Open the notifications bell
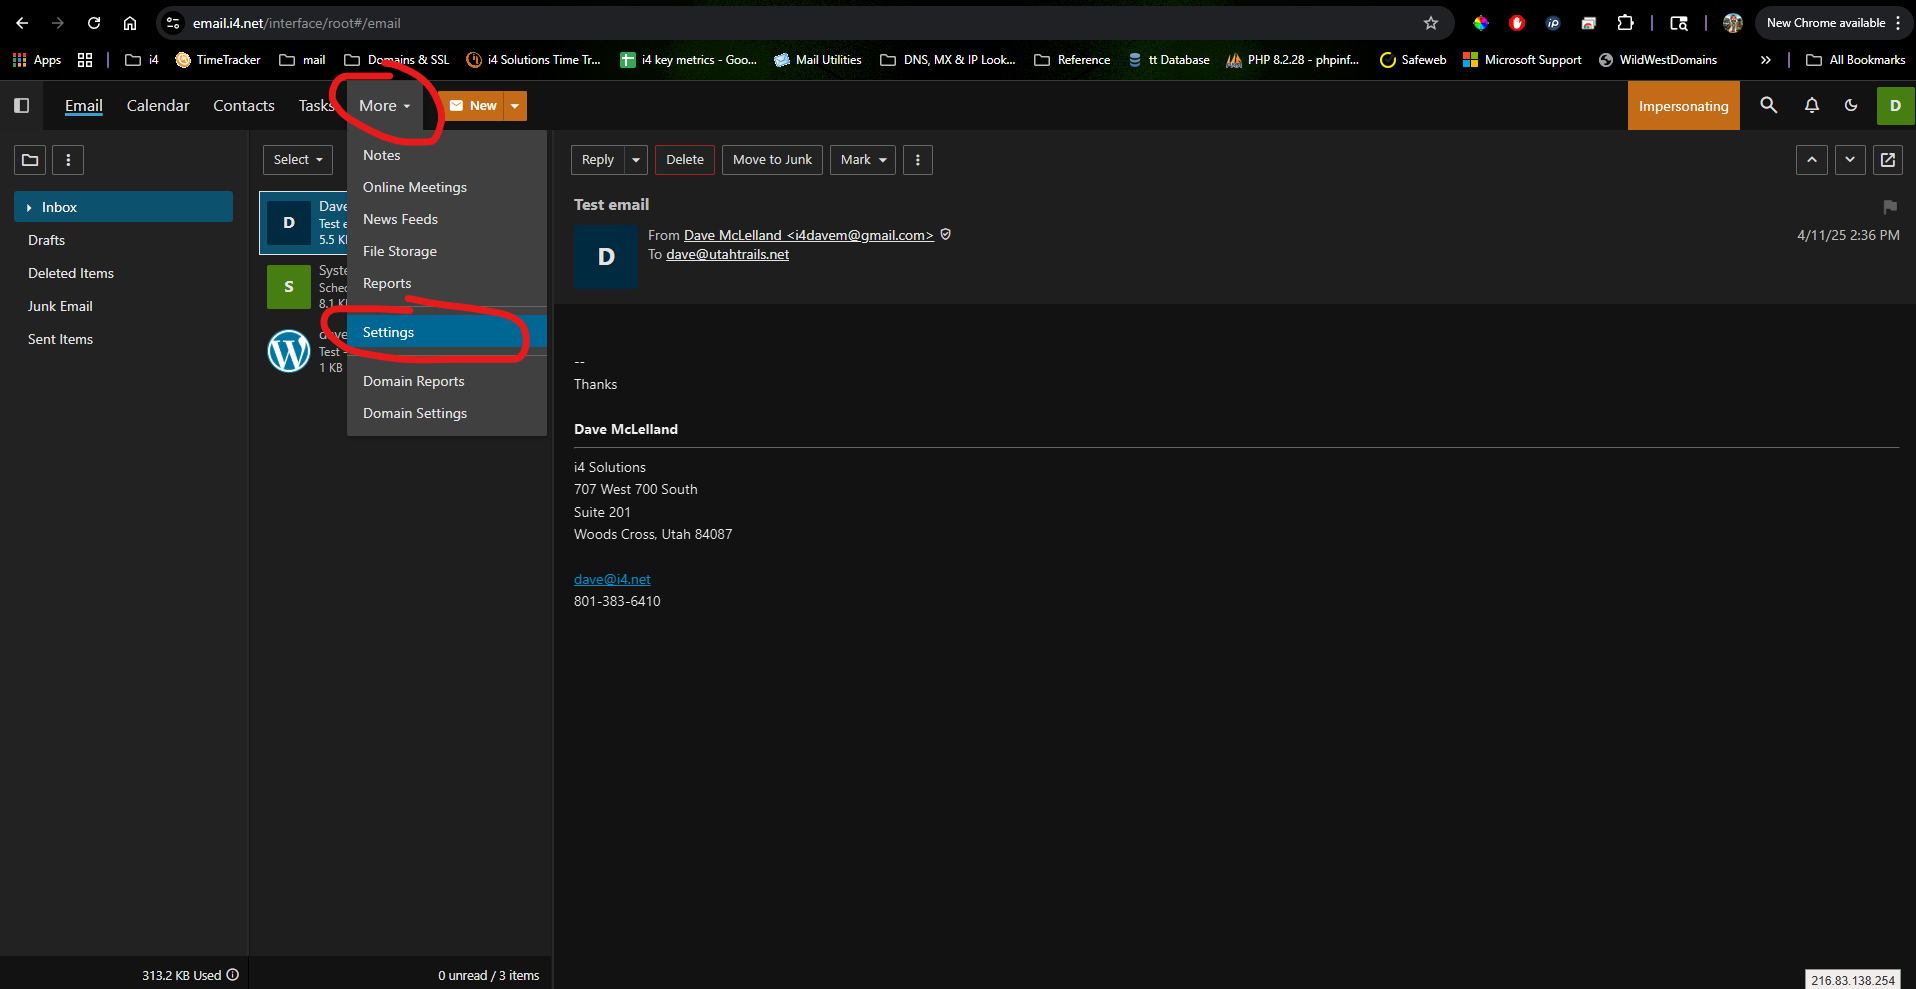Screen dimensions: 1916x989 point(1811,105)
